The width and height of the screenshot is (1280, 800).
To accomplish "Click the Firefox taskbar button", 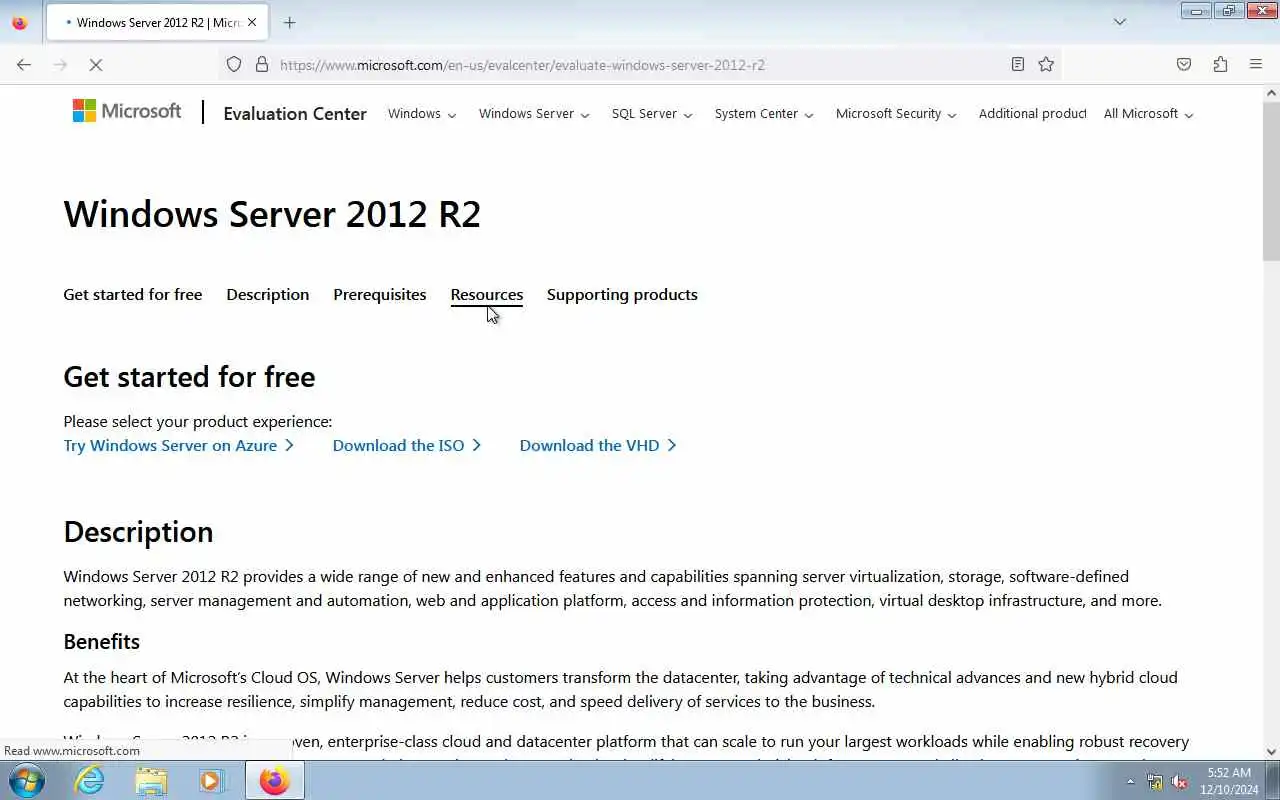I will click(x=274, y=780).
